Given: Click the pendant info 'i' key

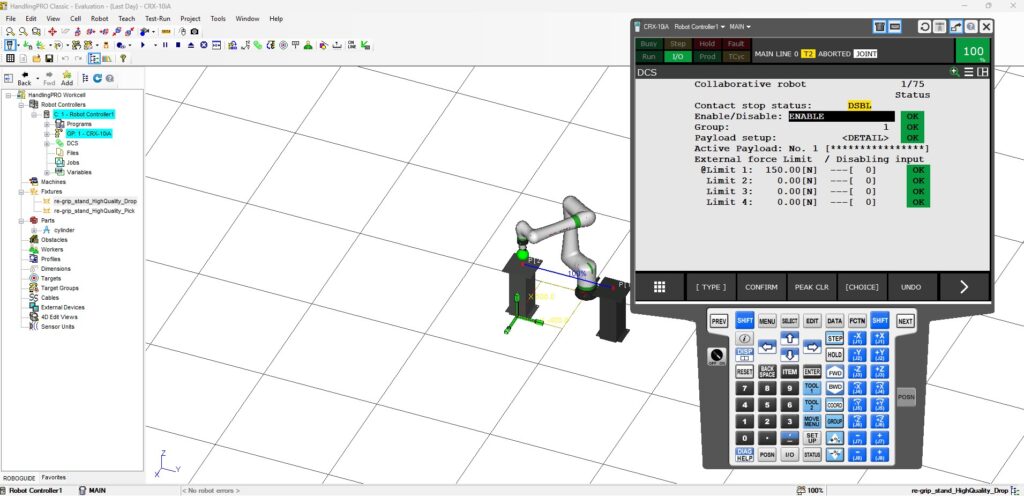Looking at the screenshot, I should tap(744, 339).
